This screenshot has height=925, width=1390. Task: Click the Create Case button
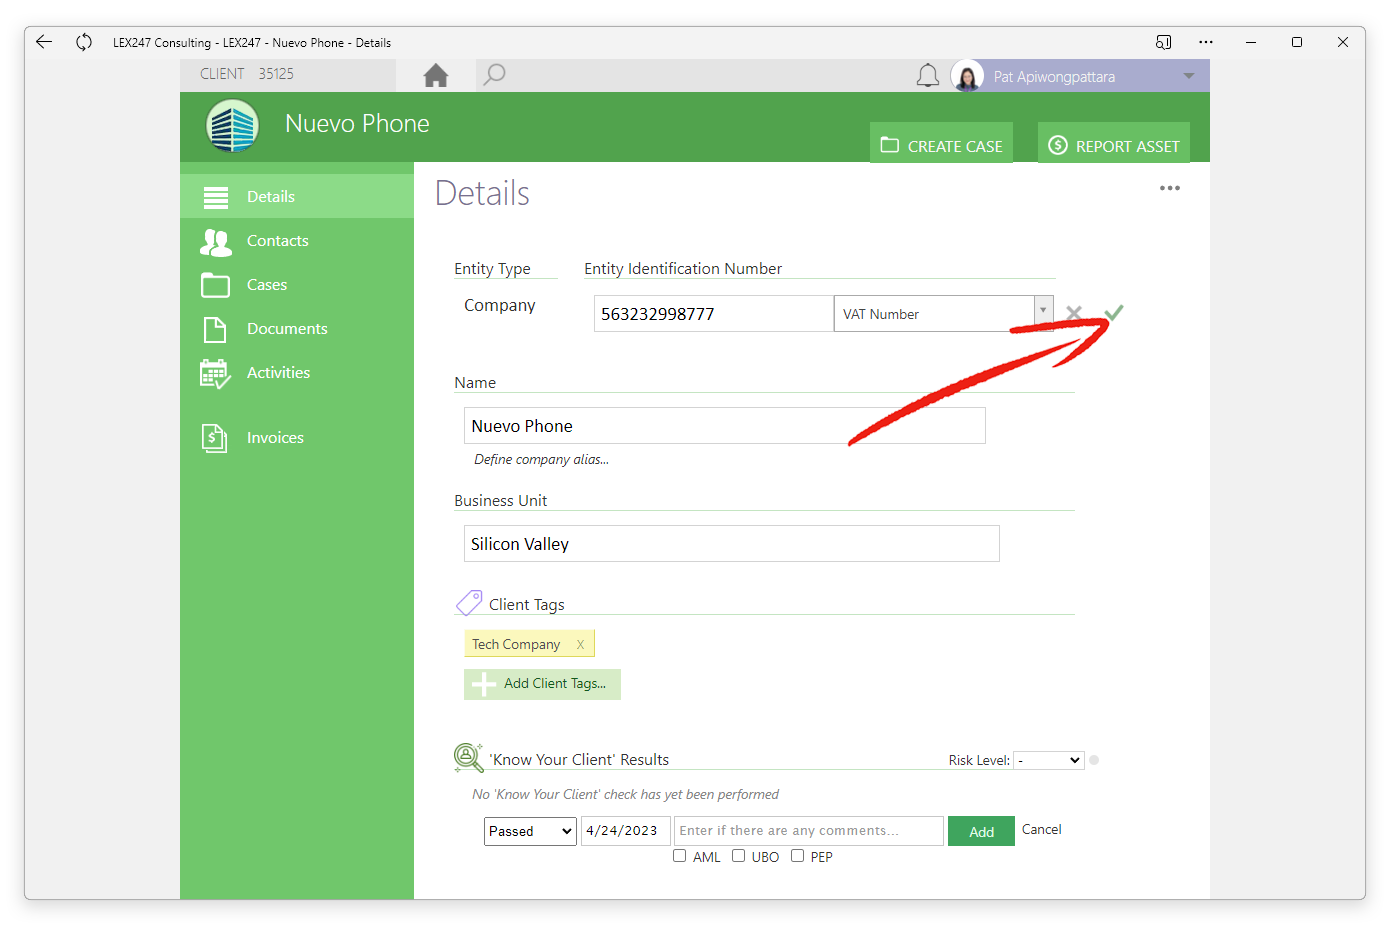941,143
